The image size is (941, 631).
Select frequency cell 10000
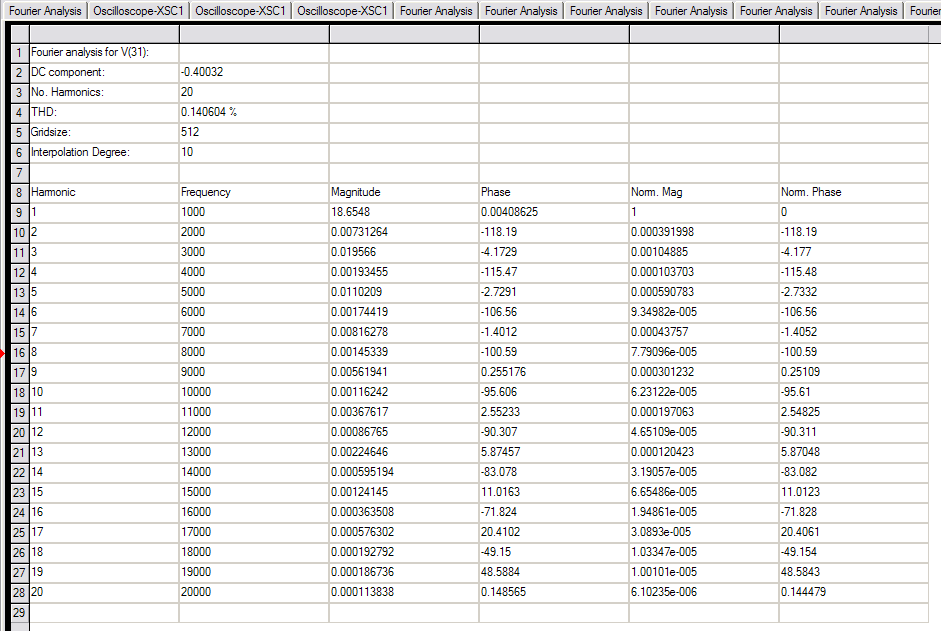(254, 392)
